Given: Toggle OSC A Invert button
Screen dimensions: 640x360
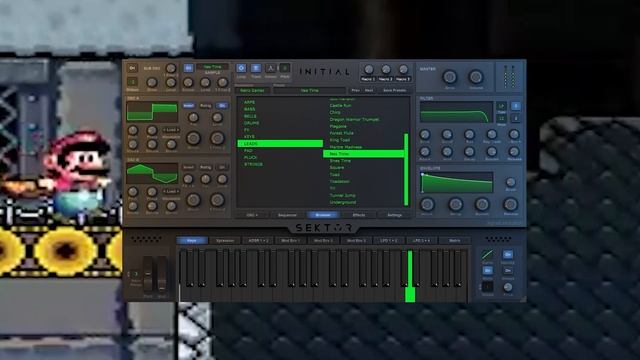Looking at the screenshot, I should (x=188, y=106).
